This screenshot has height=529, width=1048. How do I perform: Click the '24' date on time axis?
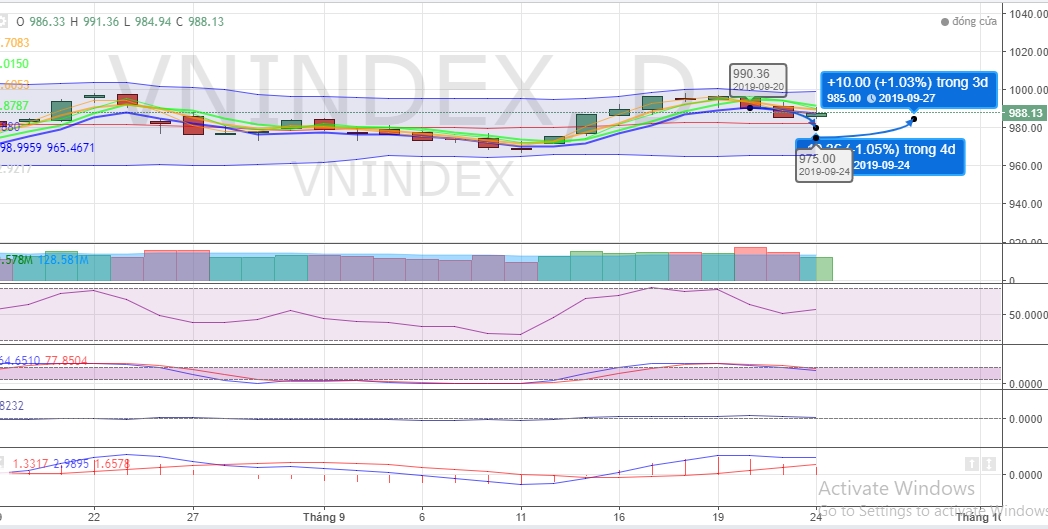click(817, 517)
